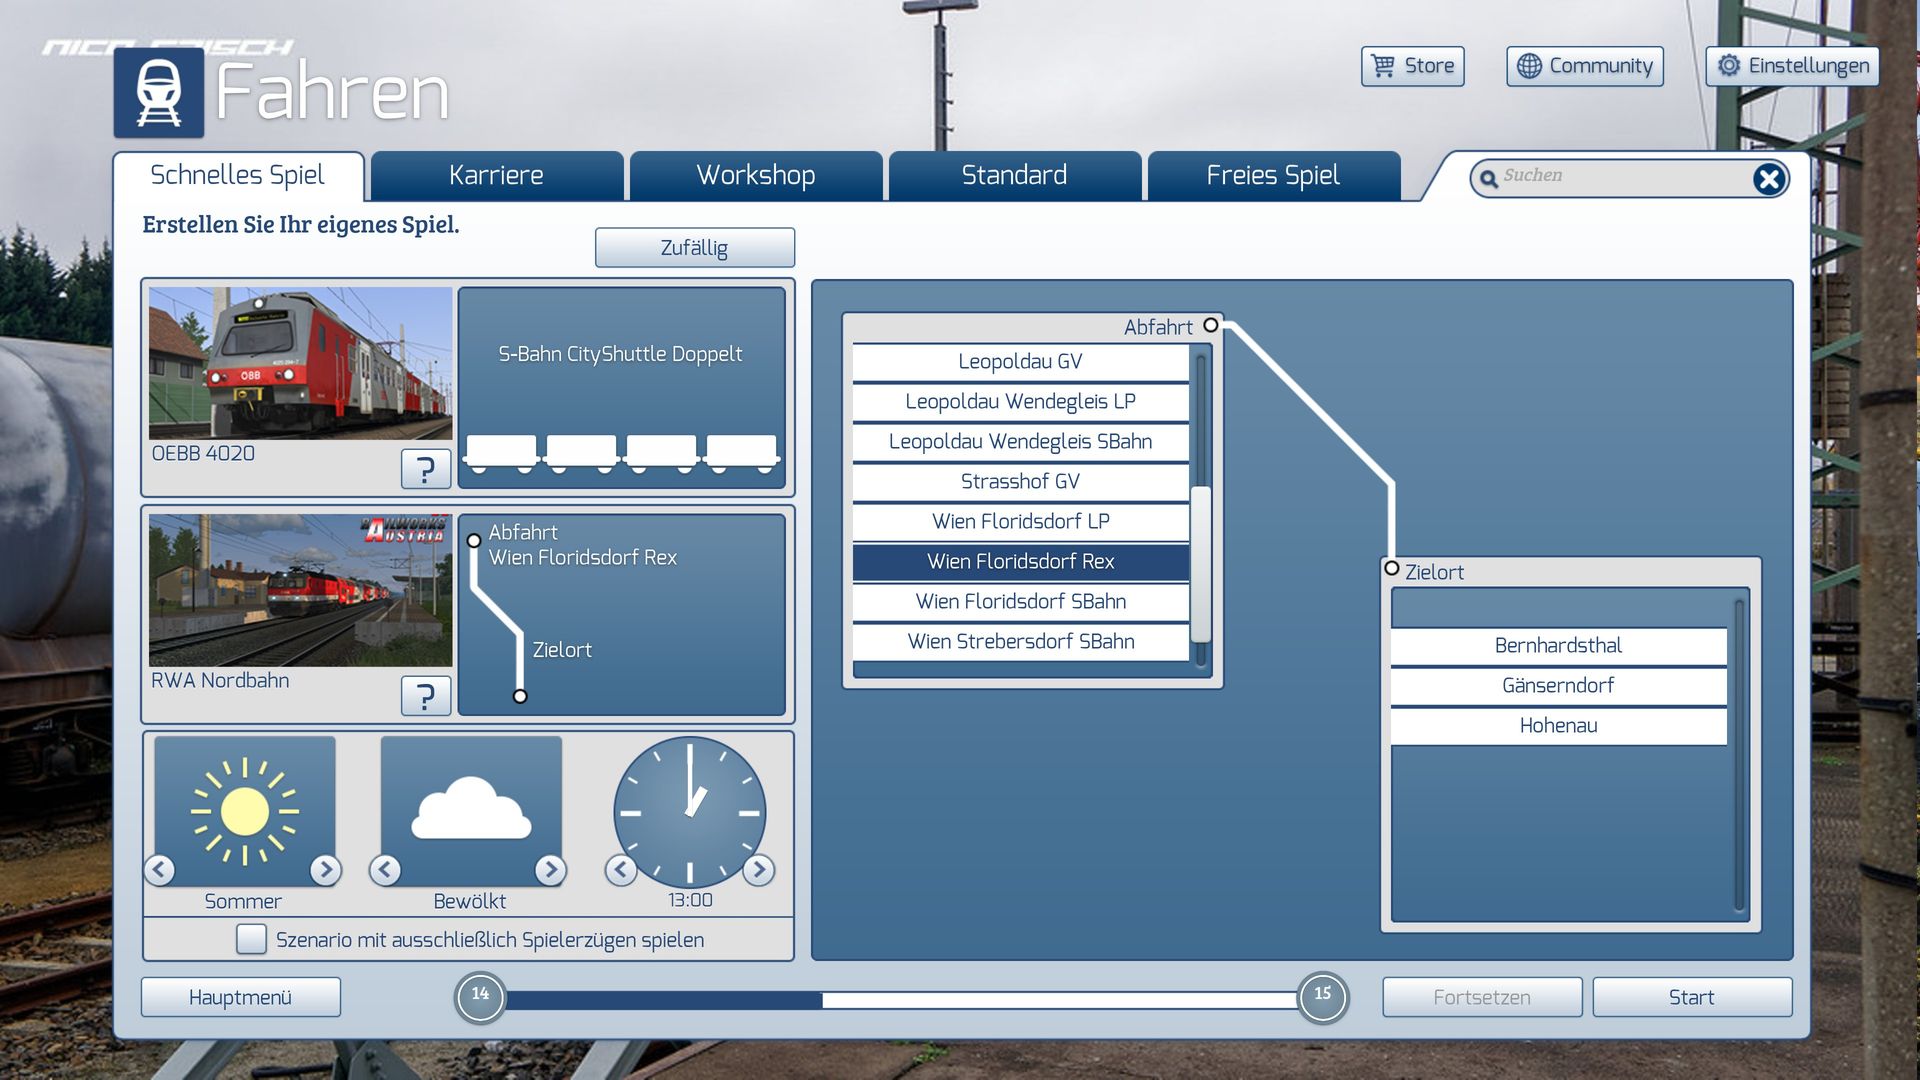
Task: Select the next weather arrow
Action: 550,870
